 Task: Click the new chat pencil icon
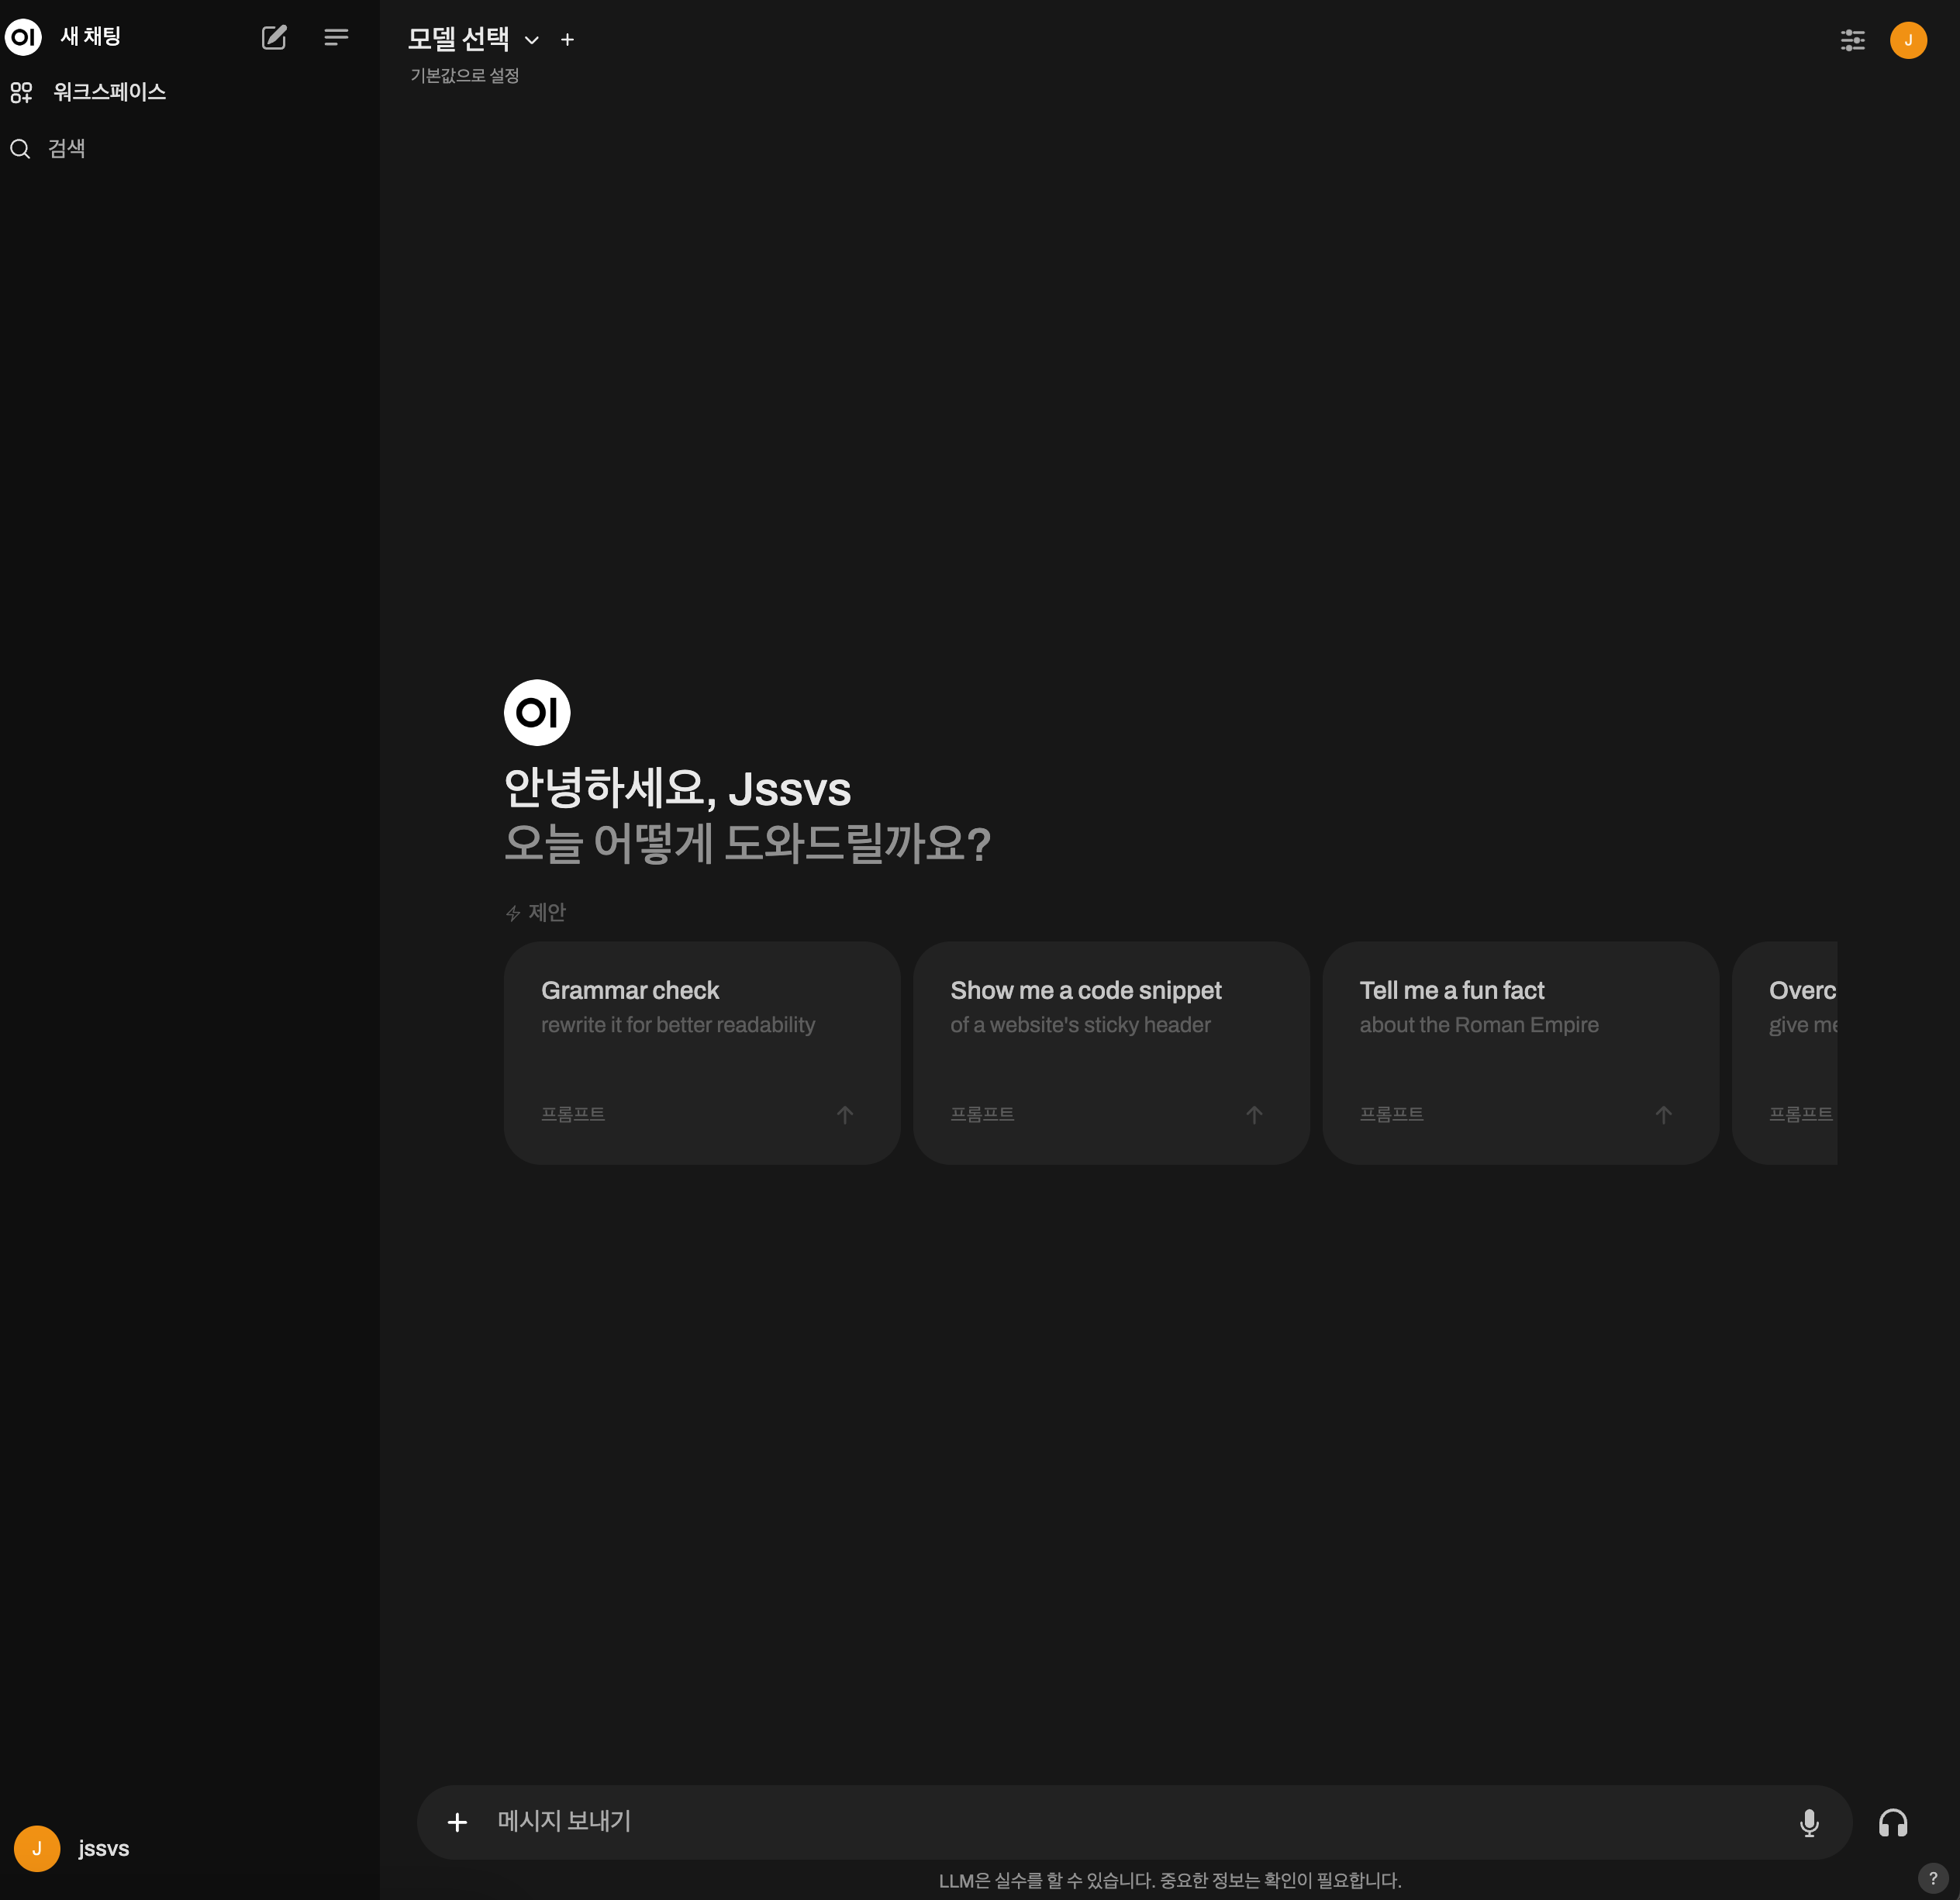coord(274,38)
